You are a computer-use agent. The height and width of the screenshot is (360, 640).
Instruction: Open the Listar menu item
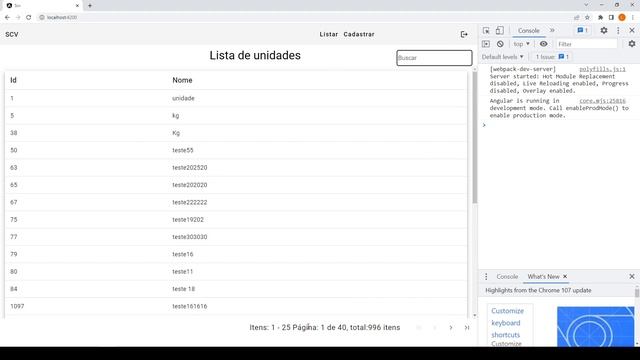point(329,34)
